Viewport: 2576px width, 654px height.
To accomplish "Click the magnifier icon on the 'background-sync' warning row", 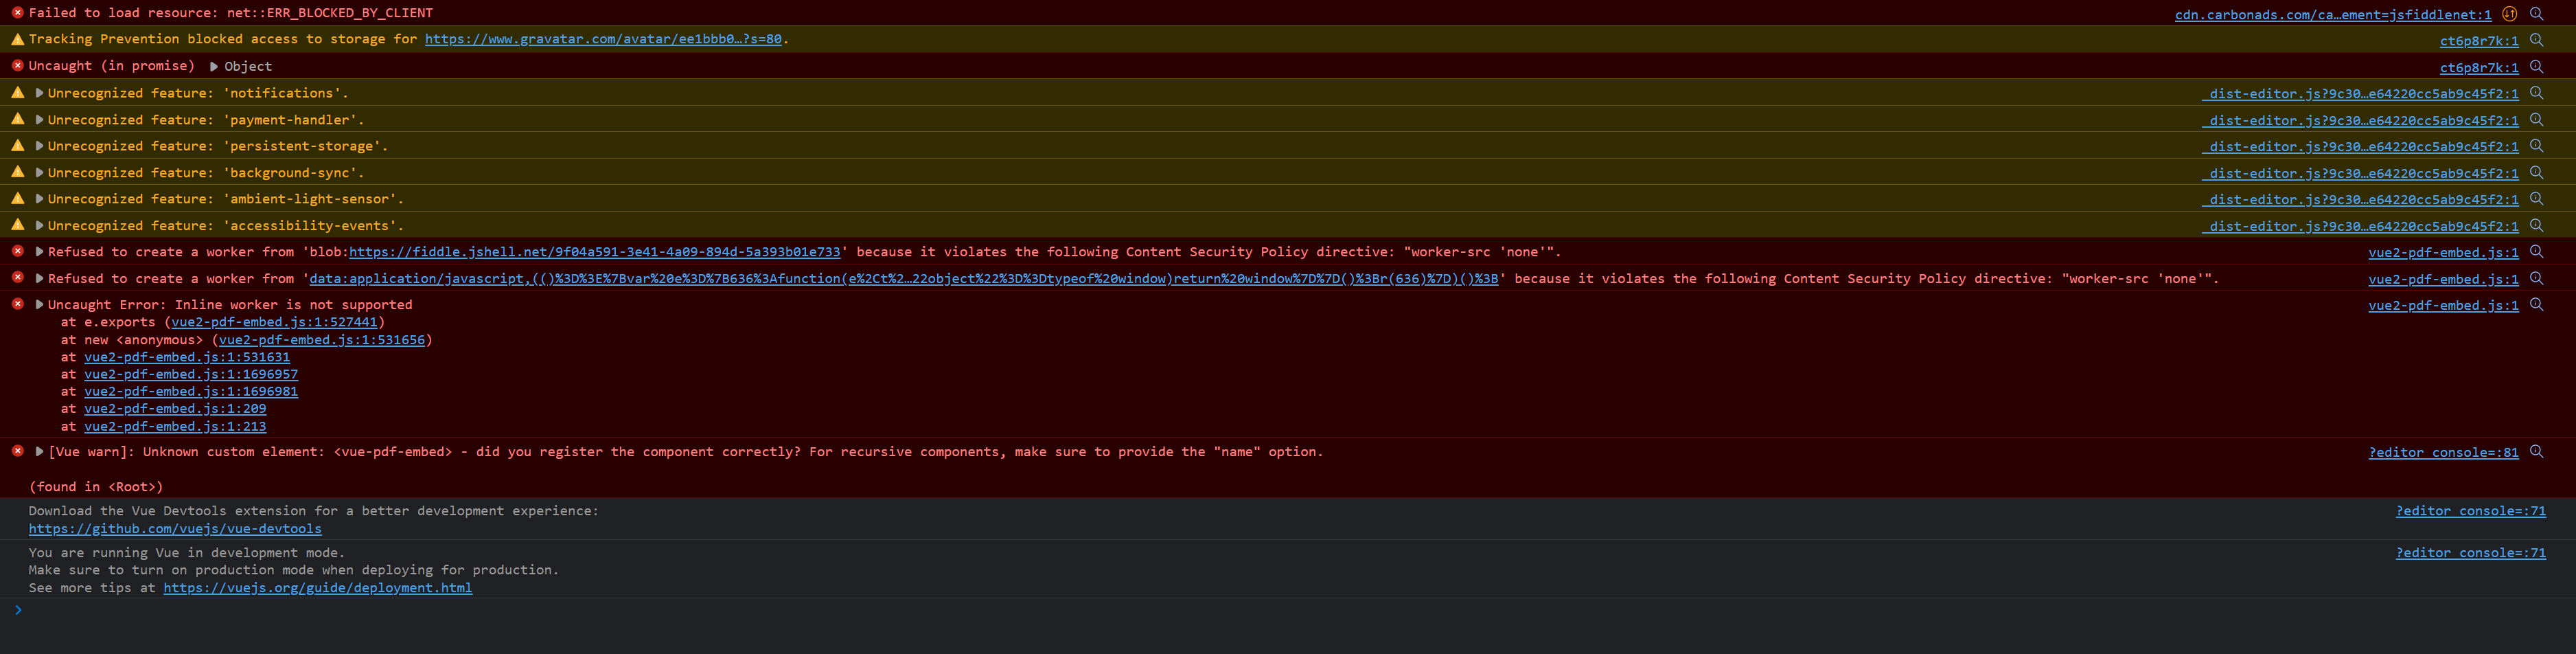I will coord(2536,173).
